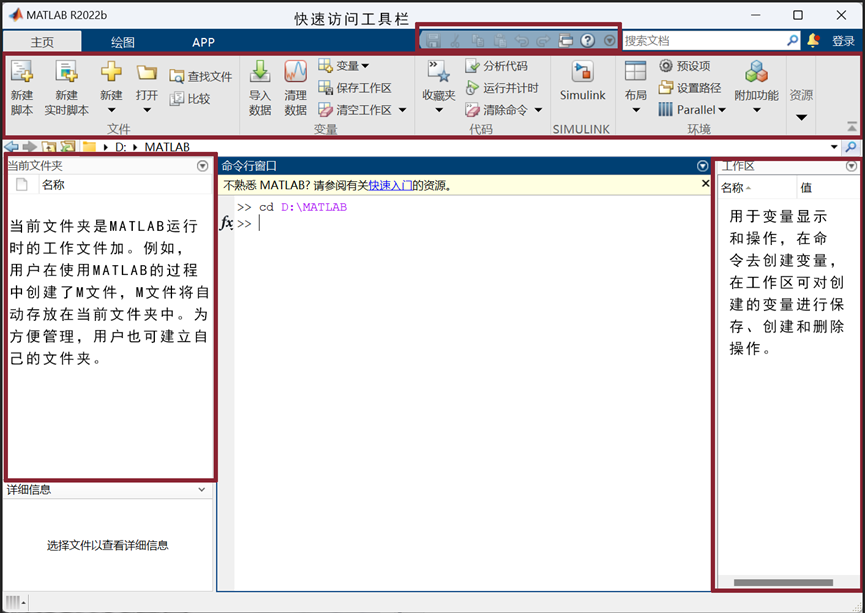Screen dimensions: 865x613
Task: Open the 快速入门 link
Action: [x=390, y=186]
